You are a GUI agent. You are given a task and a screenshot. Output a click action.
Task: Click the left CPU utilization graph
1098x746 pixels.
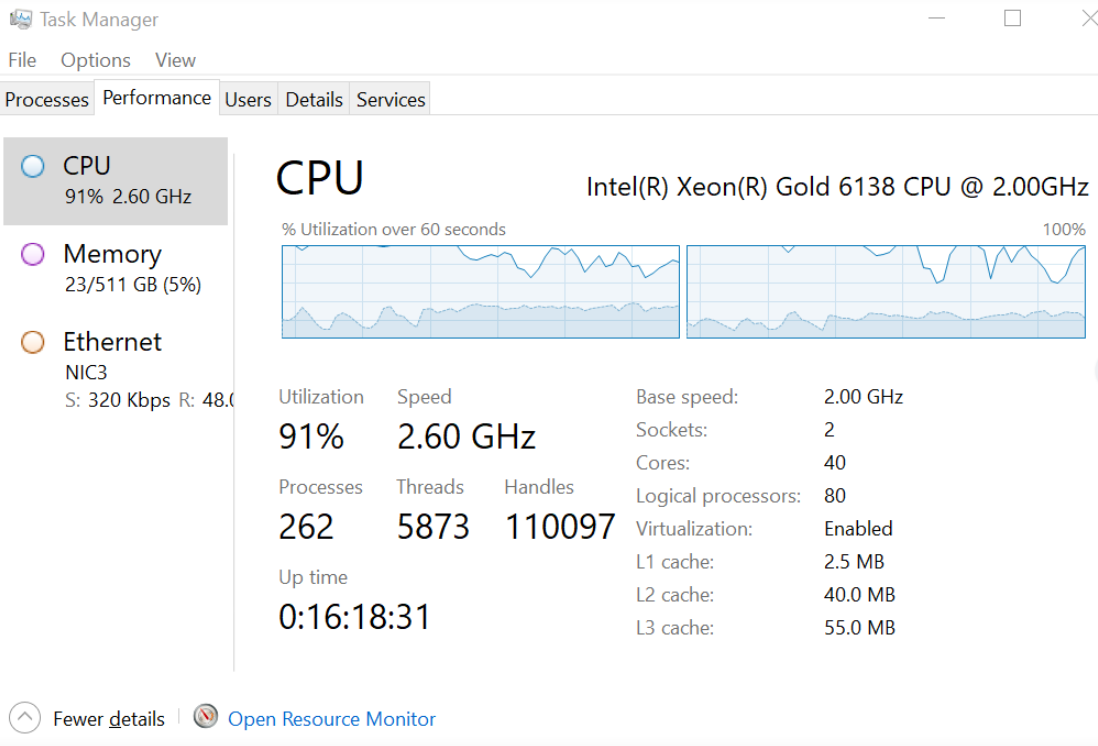(480, 292)
